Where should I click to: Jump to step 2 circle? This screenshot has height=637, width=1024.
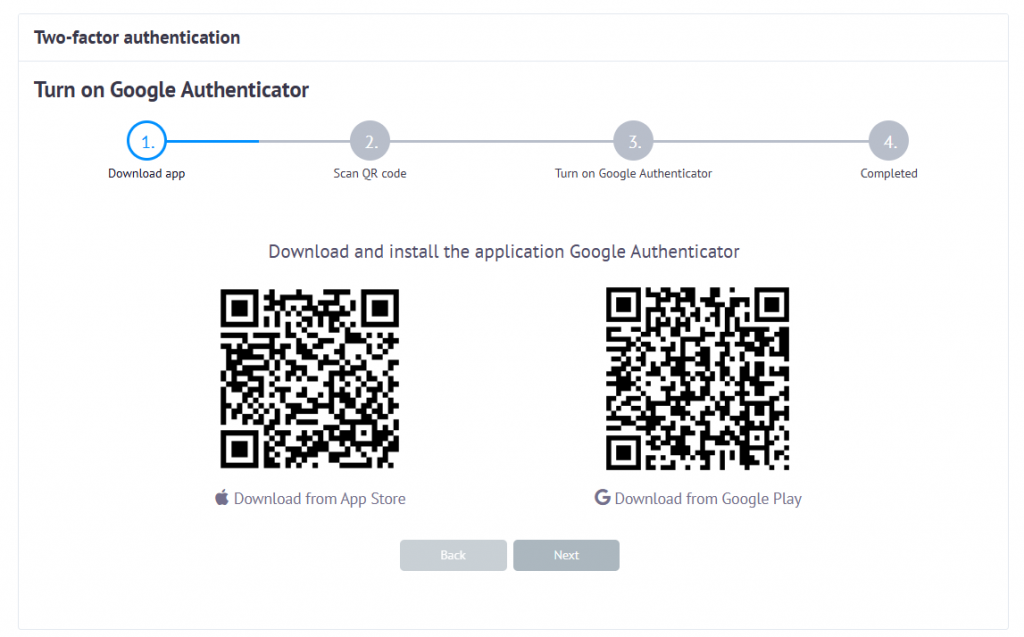coord(370,140)
